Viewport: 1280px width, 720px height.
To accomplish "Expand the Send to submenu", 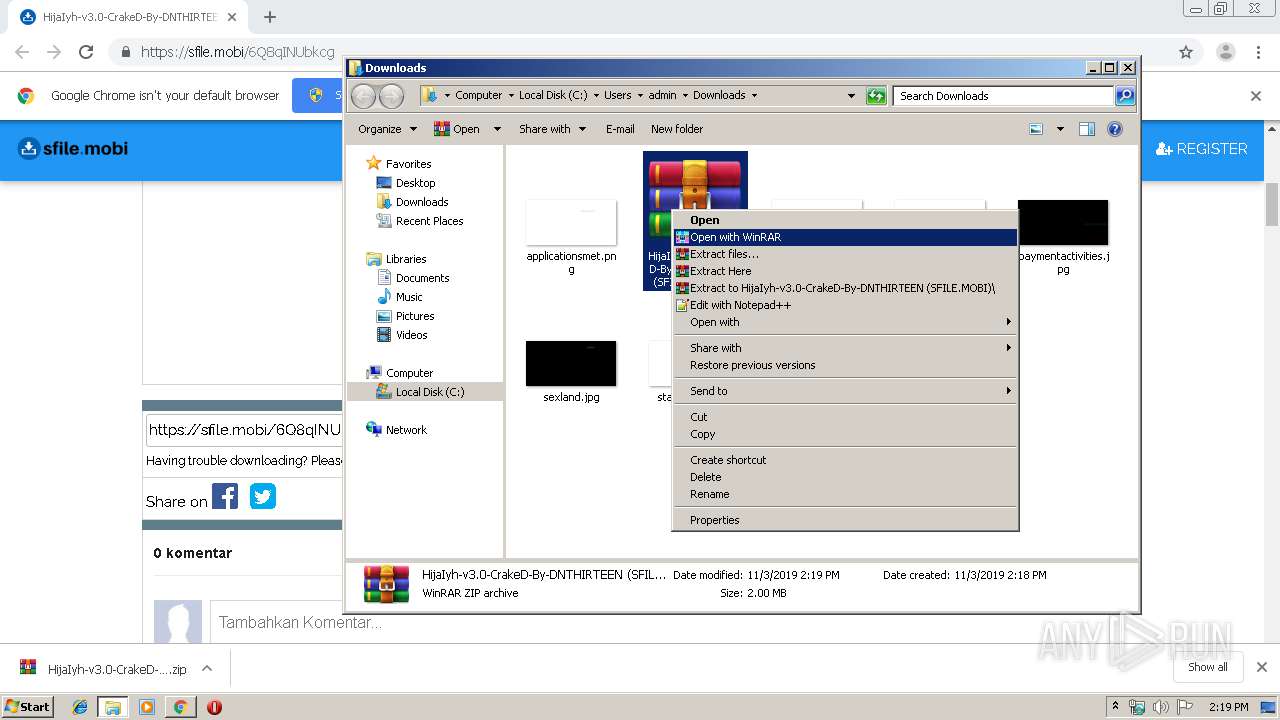I will (x=845, y=391).
